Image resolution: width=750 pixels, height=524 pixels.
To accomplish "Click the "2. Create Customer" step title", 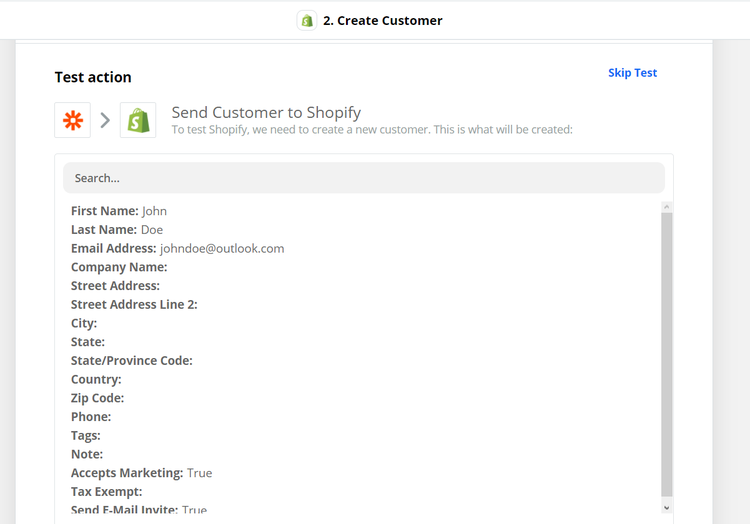I will pos(382,20).
